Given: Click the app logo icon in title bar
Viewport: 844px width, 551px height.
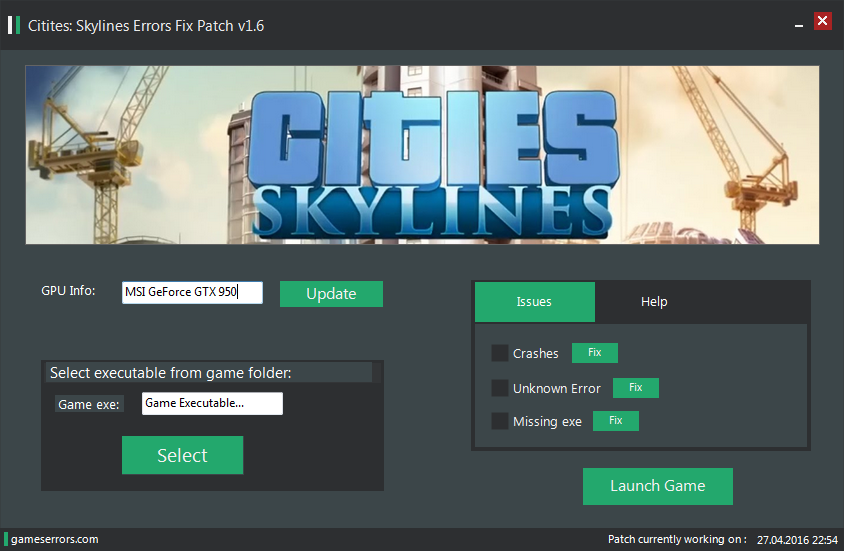Looking at the screenshot, I should 14,25.
